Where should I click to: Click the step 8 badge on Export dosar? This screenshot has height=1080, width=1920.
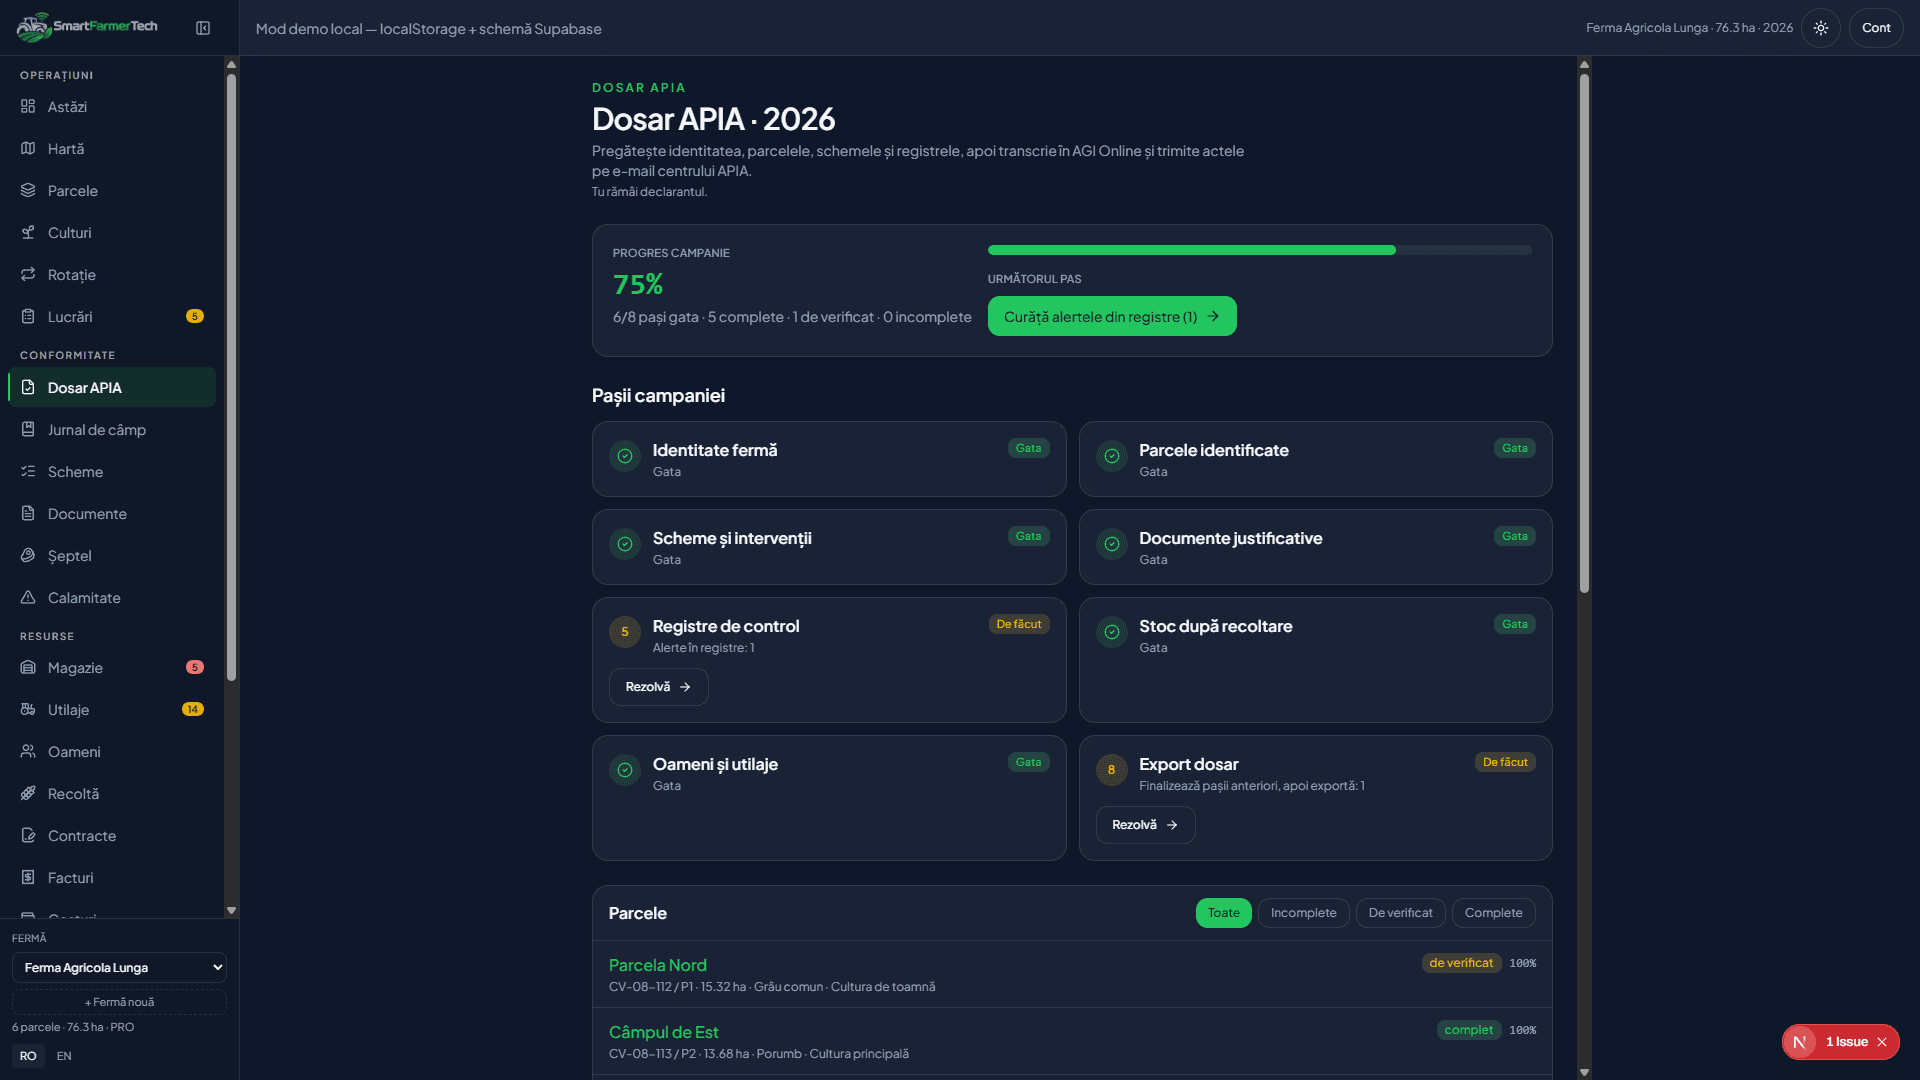tap(1112, 770)
